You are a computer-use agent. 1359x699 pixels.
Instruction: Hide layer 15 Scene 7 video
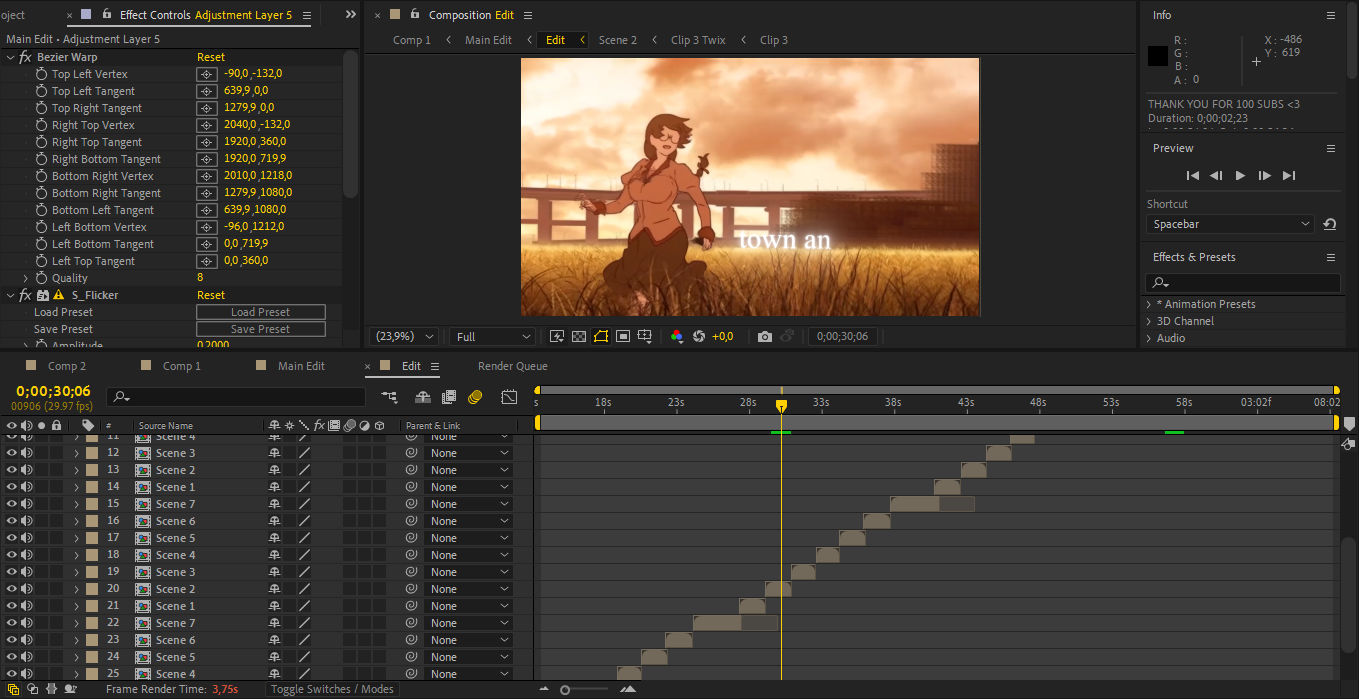12,504
